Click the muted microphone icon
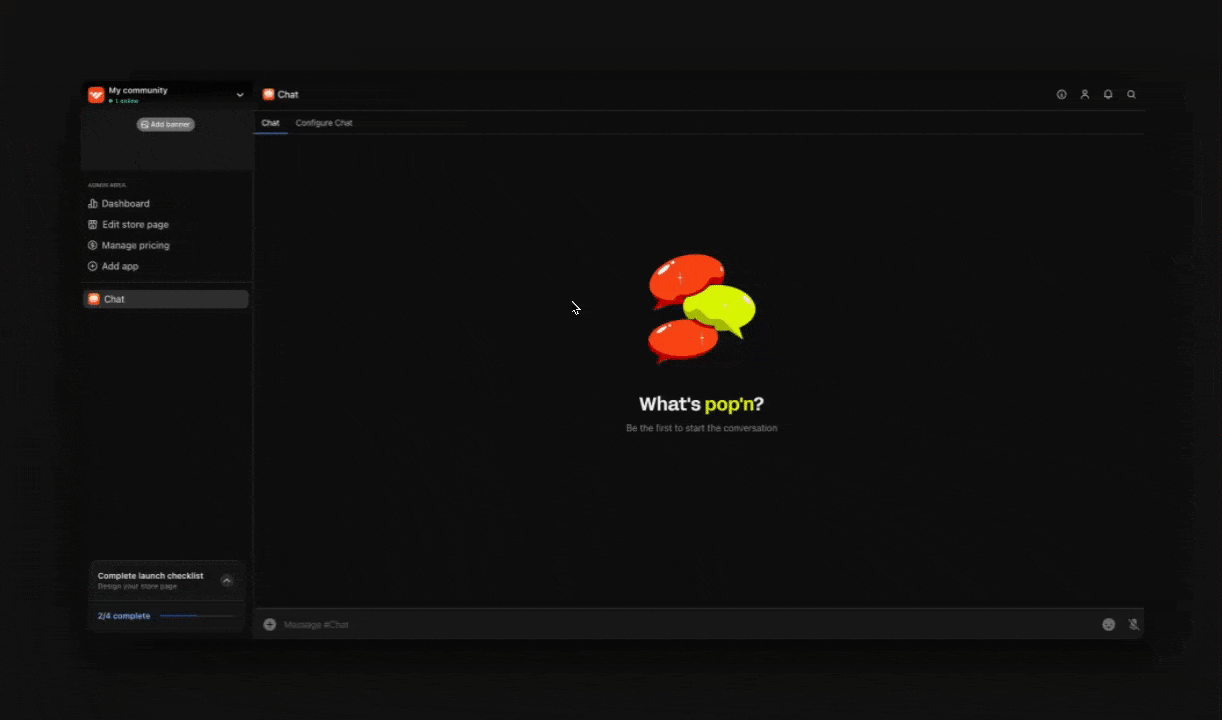Viewport: 1222px width, 720px height. click(x=1134, y=624)
